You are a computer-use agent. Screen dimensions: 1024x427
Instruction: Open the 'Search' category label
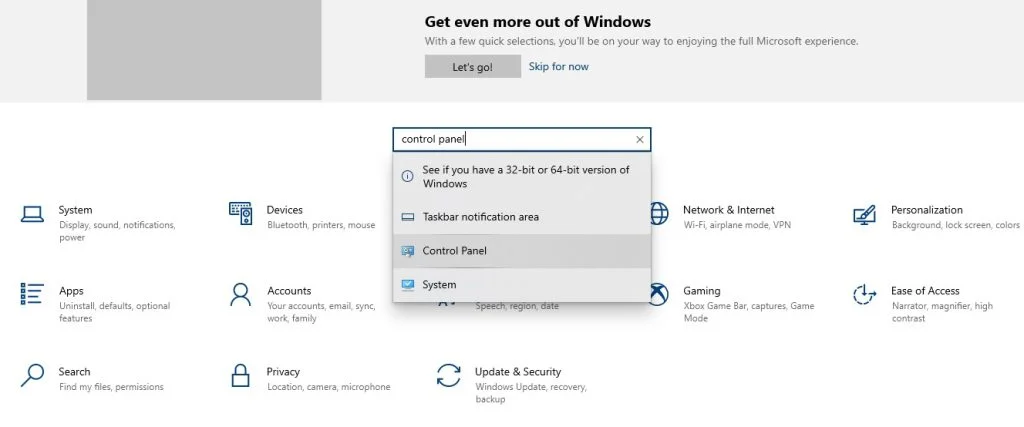click(74, 372)
